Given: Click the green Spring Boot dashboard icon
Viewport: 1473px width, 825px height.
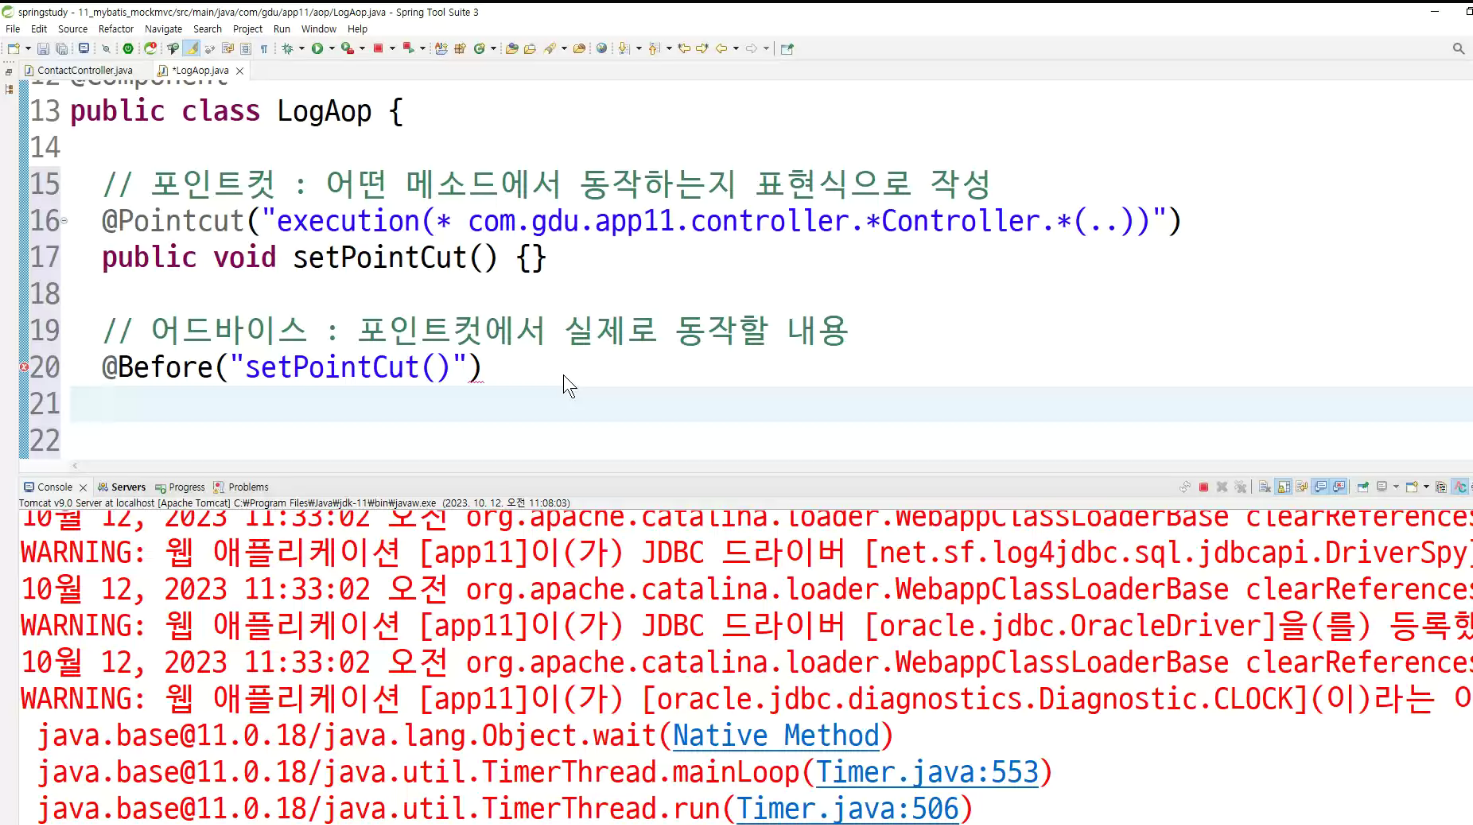Looking at the screenshot, I should click(x=128, y=48).
